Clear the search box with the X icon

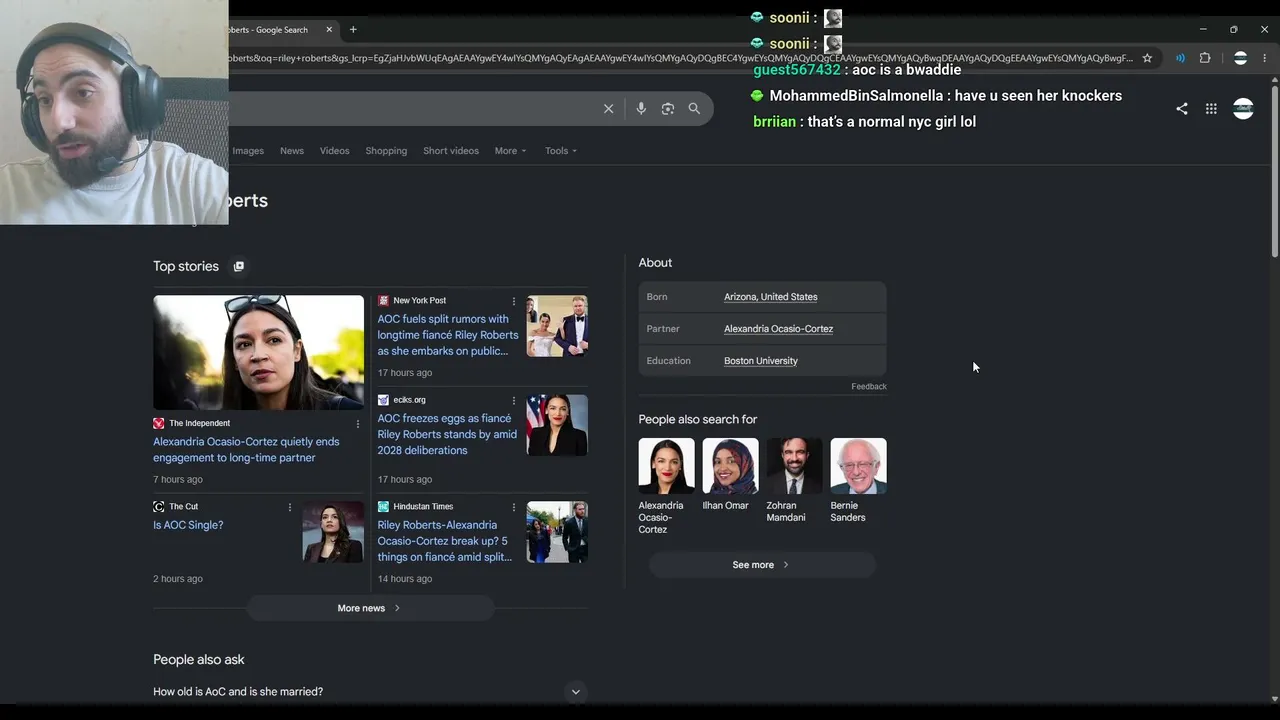tap(608, 109)
